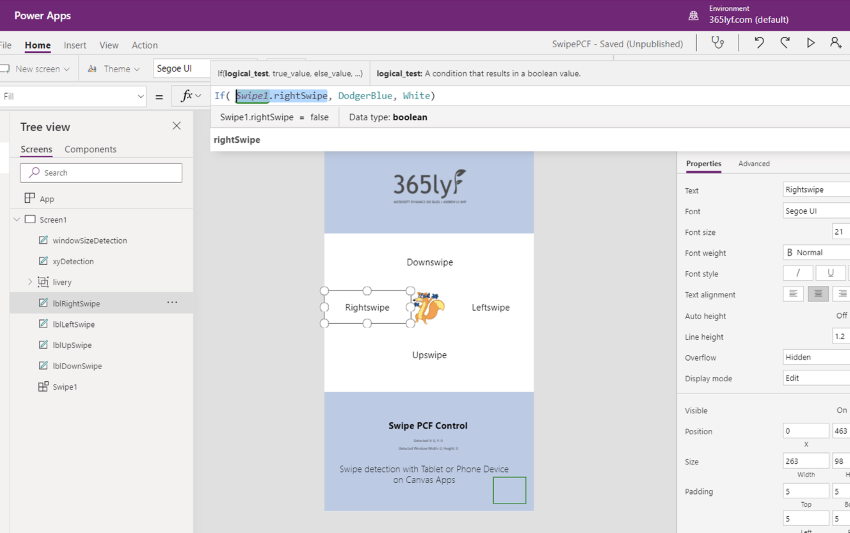850x533 pixels.
Task: Preview the app with play icon
Action: [810, 43]
